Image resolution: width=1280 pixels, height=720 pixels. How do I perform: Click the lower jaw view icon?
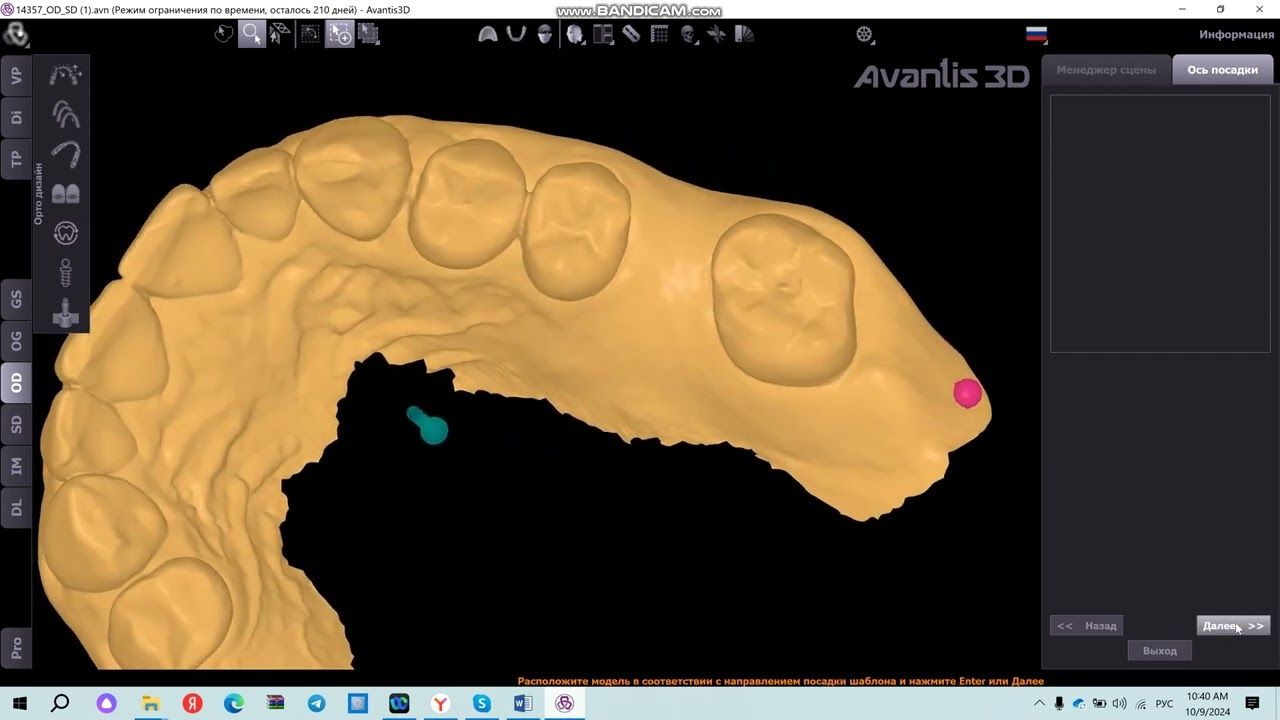pyautogui.click(x=516, y=34)
